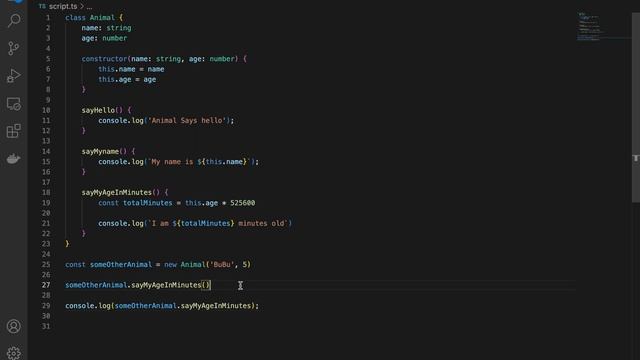The height and width of the screenshot is (360, 640).
Task: Click the sayMyname method name
Action: point(100,151)
